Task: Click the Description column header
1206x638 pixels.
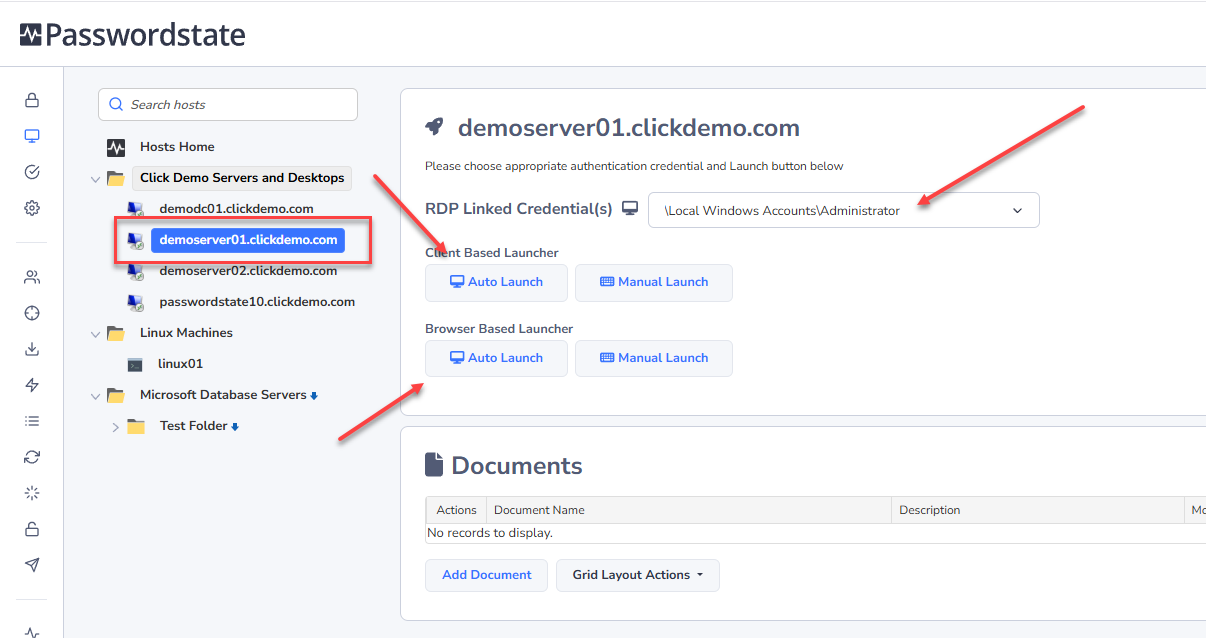Action: point(1038,510)
